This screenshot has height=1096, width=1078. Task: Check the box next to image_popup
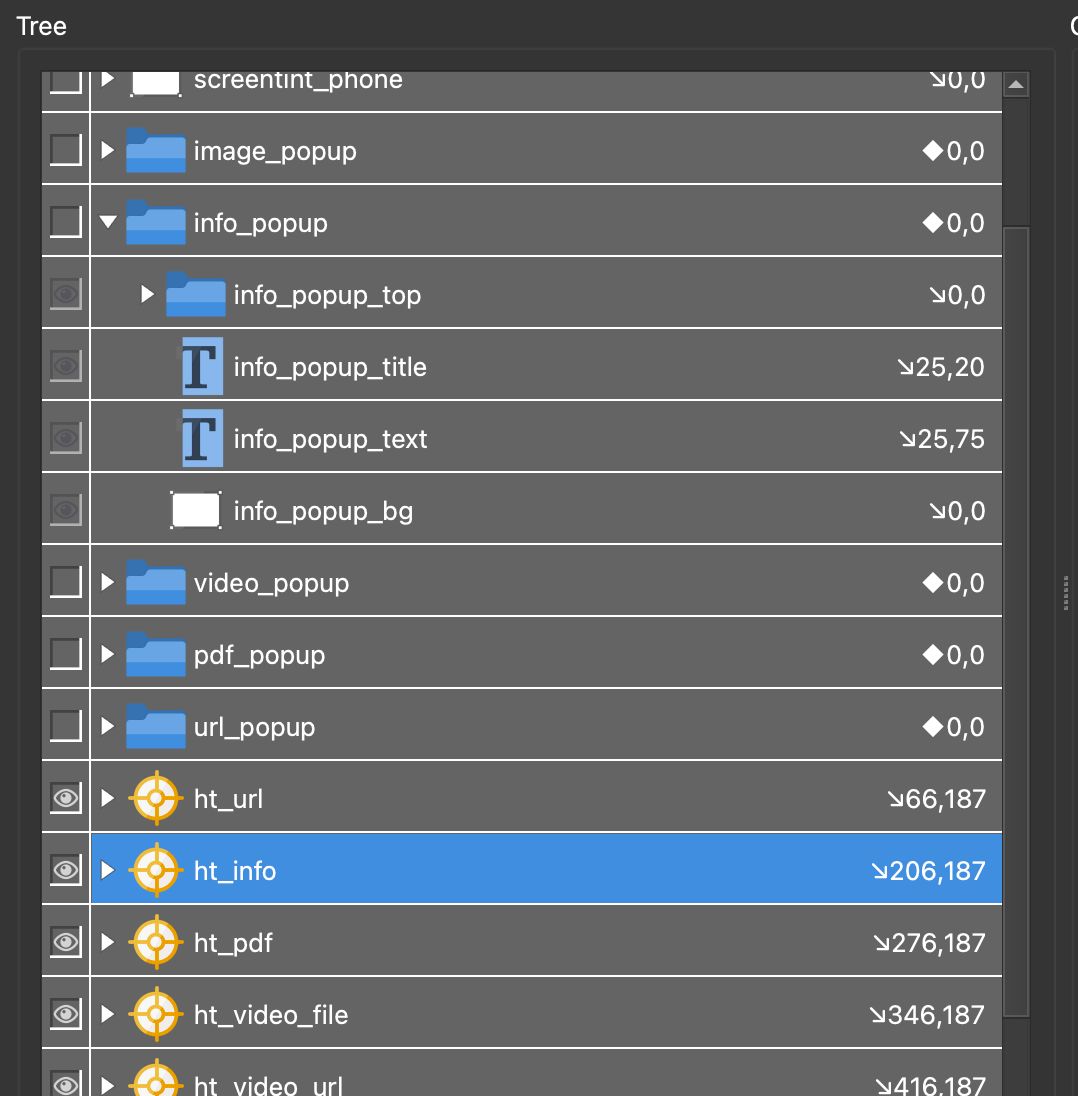pyautogui.click(x=64, y=149)
